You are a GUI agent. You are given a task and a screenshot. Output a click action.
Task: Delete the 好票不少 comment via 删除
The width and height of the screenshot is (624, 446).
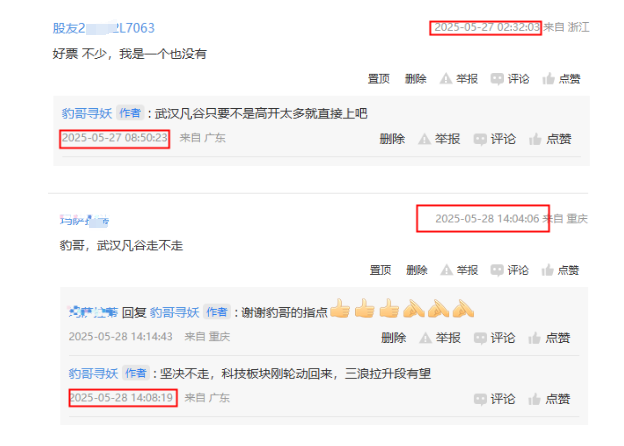pos(415,79)
